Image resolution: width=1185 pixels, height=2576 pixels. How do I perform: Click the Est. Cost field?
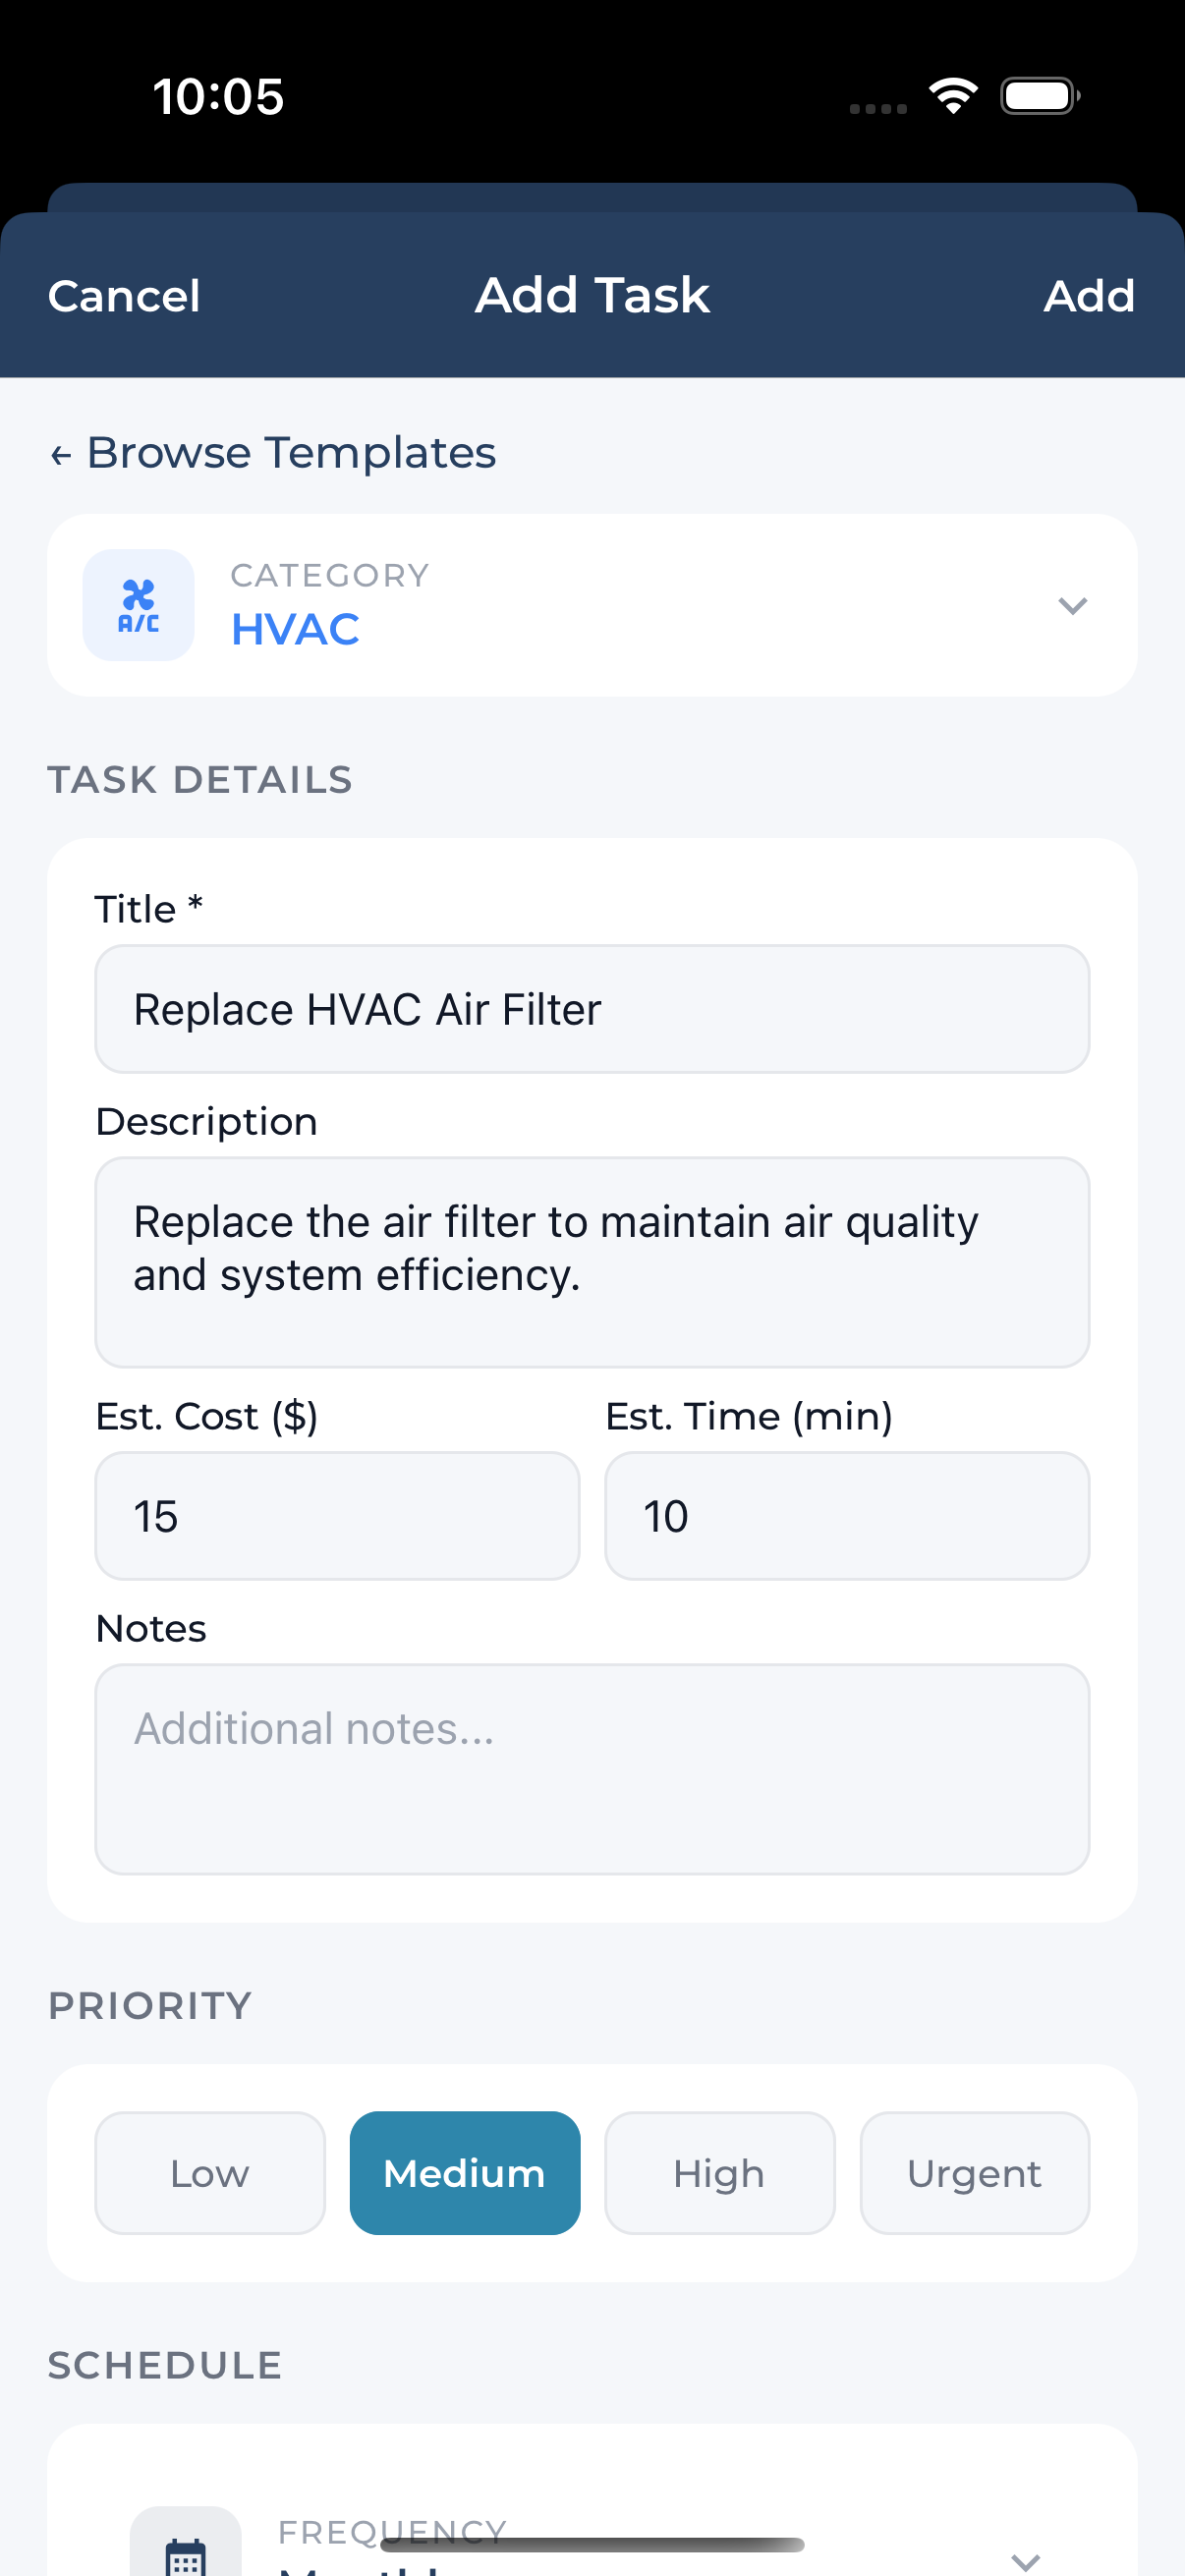pyautogui.click(x=338, y=1516)
